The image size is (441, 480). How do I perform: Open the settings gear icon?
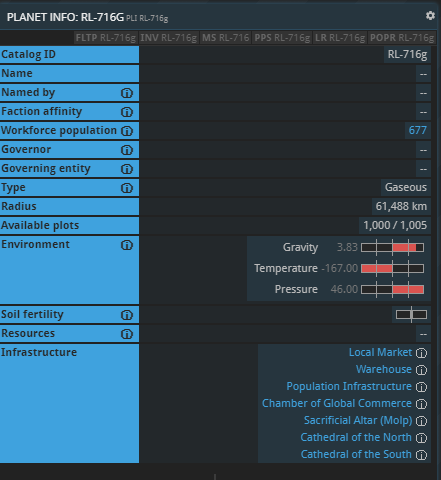[430, 16]
